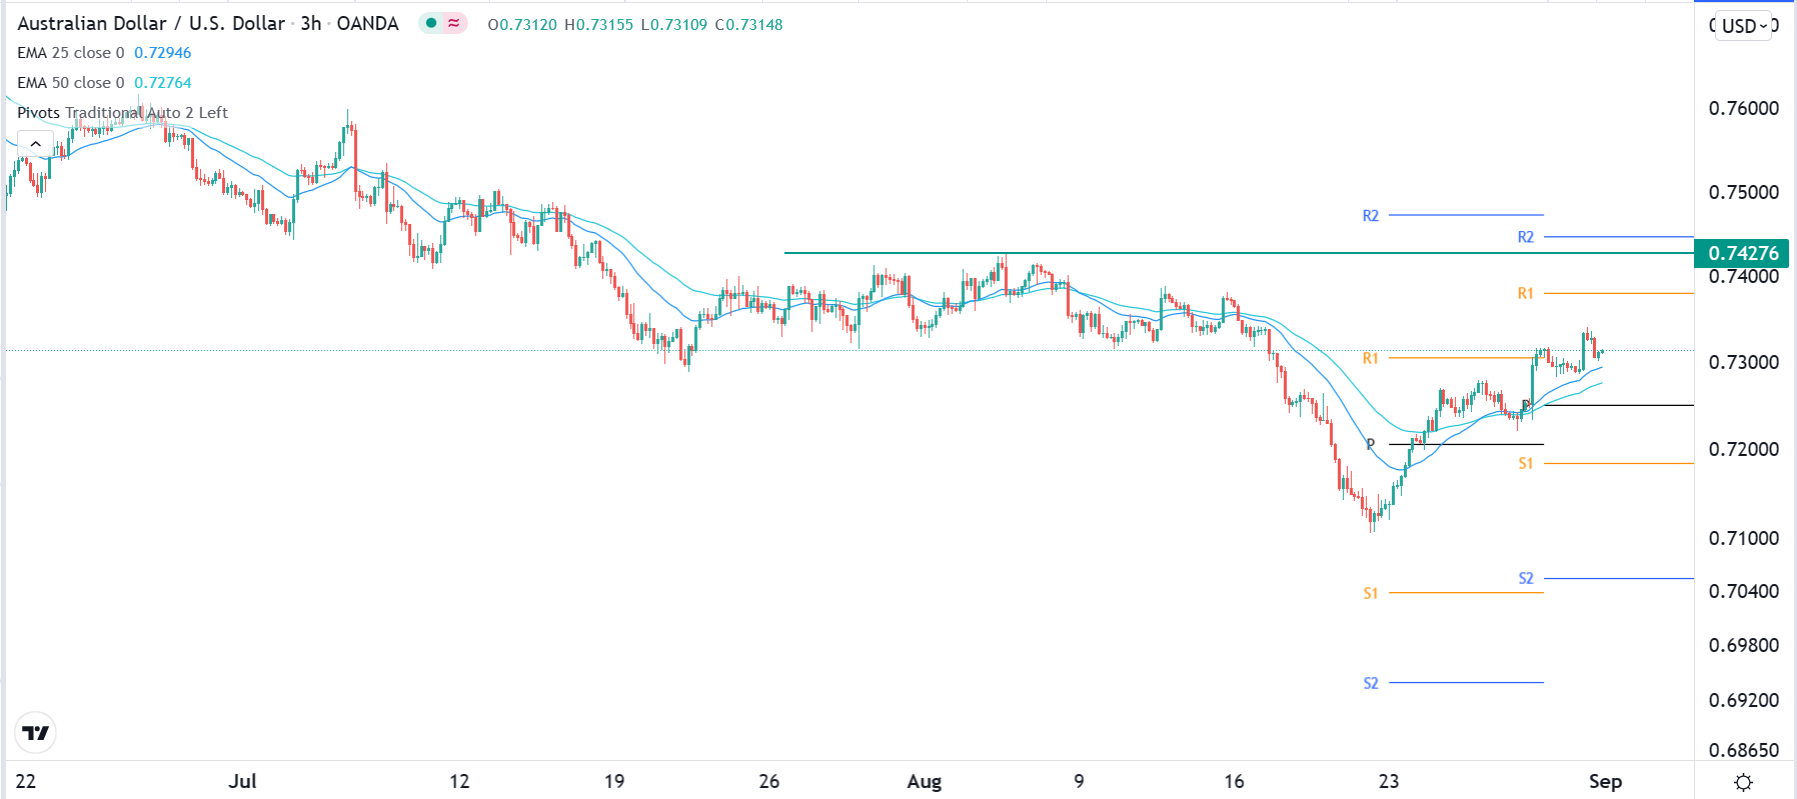Click the Jul label on time axis
Image resolution: width=1797 pixels, height=799 pixels.
pyautogui.click(x=242, y=782)
